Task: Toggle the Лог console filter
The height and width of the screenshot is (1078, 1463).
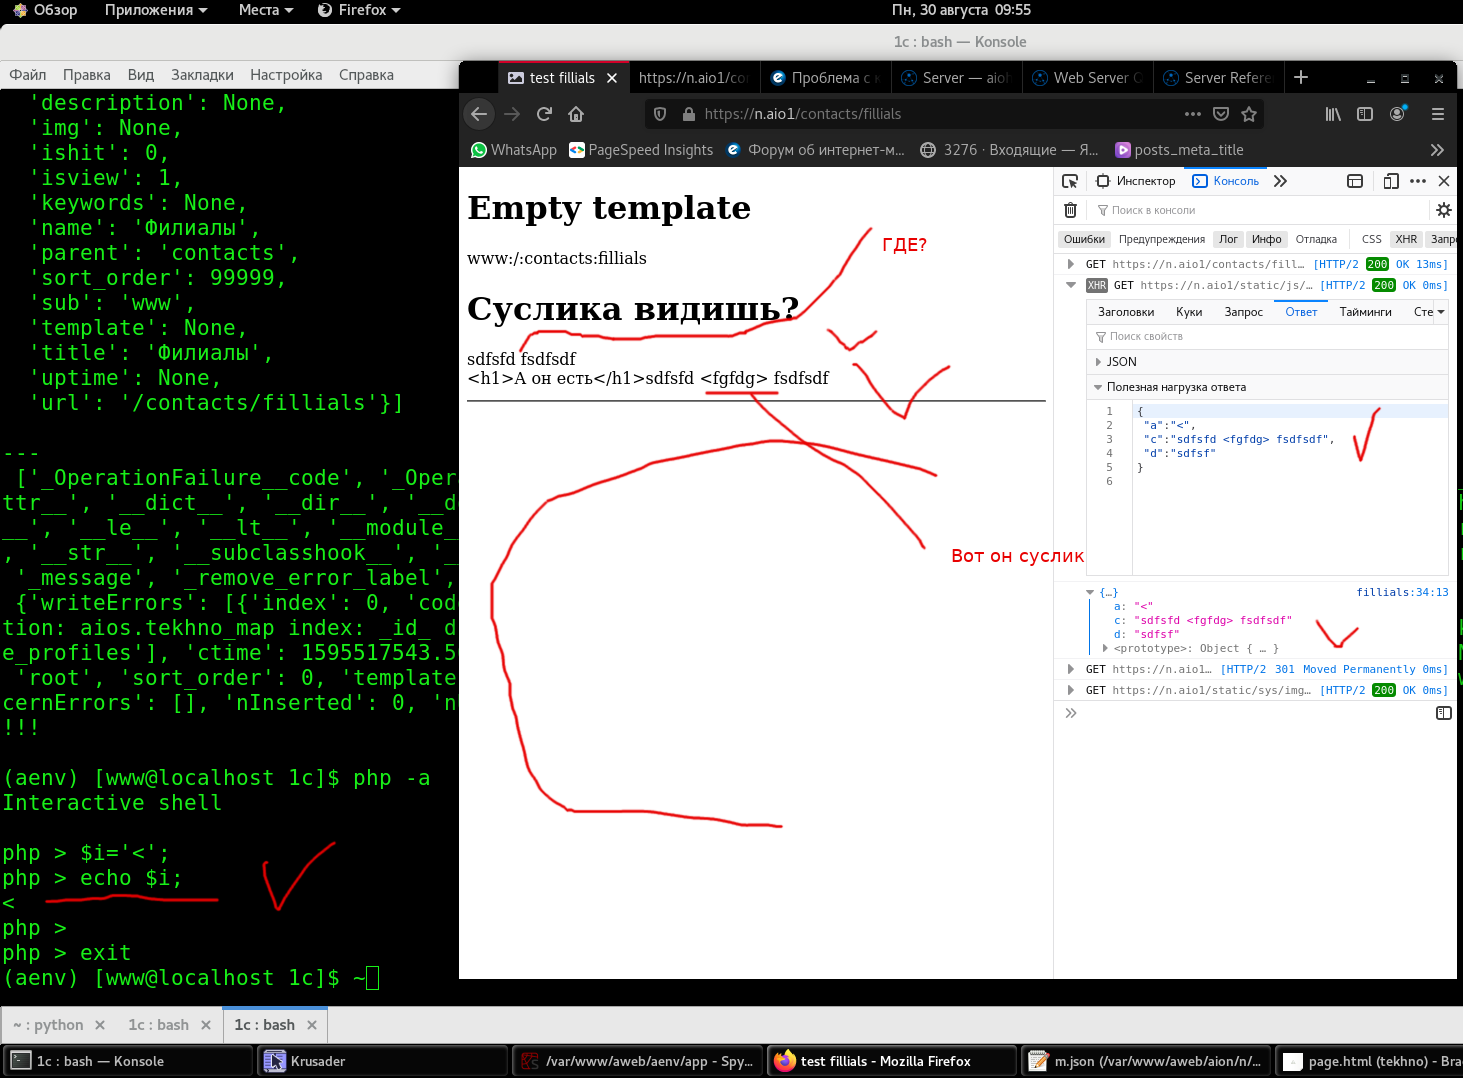Action: click(x=1228, y=239)
